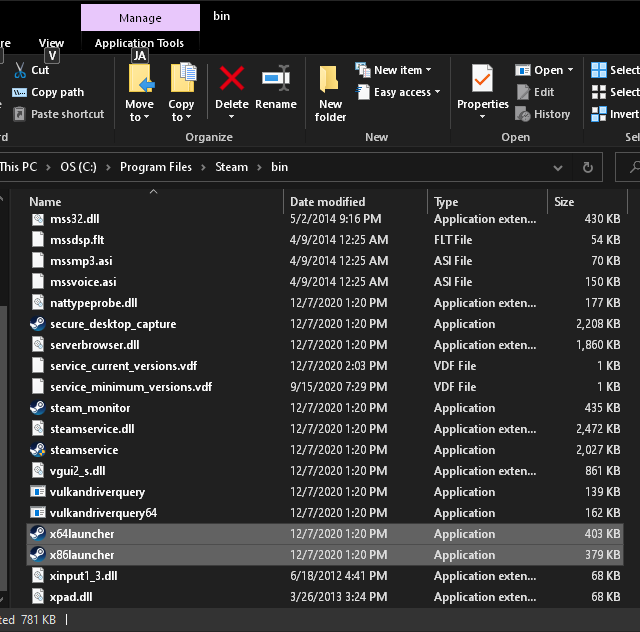This screenshot has width=640, height=632.
Task: Select the file mssmp3.asi
Action: [x=324, y=261]
